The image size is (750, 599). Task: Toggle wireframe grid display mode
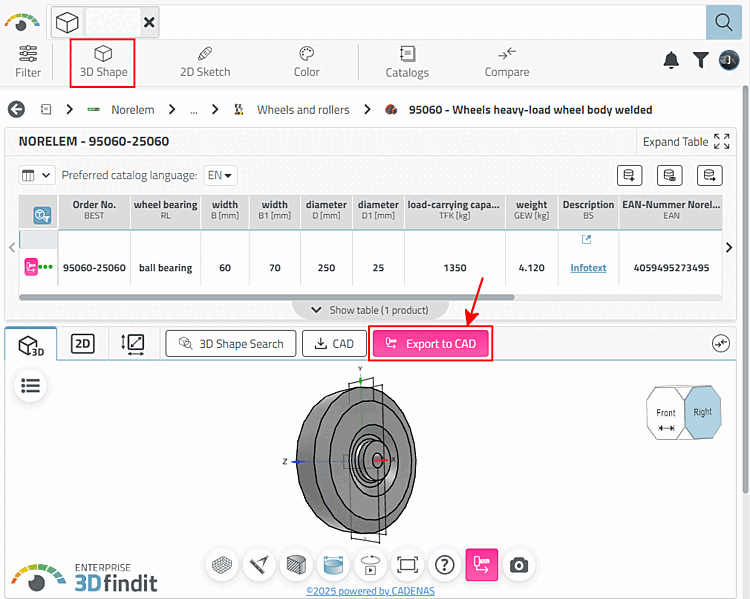222,565
